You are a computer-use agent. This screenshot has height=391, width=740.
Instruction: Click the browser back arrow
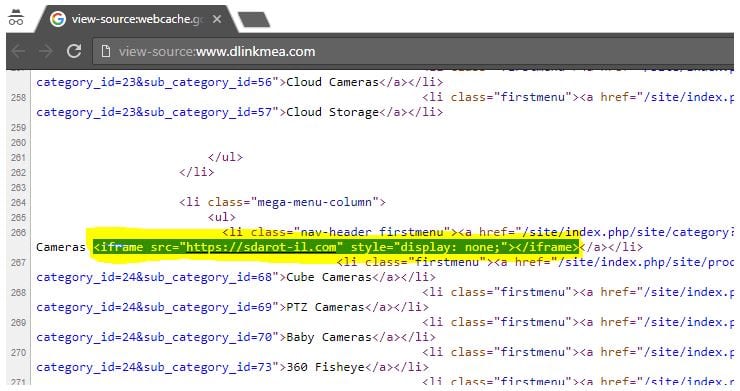pos(18,51)
